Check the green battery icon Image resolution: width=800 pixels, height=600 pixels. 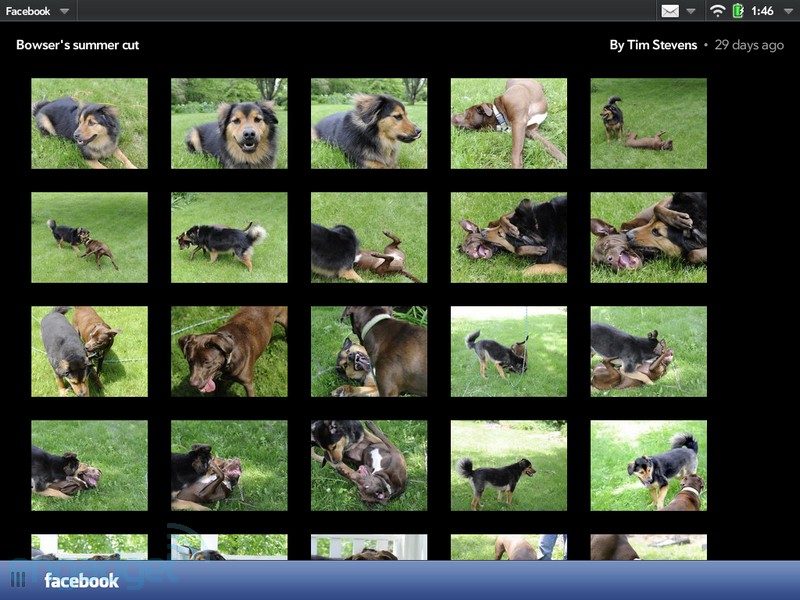(x=738, y=11)
